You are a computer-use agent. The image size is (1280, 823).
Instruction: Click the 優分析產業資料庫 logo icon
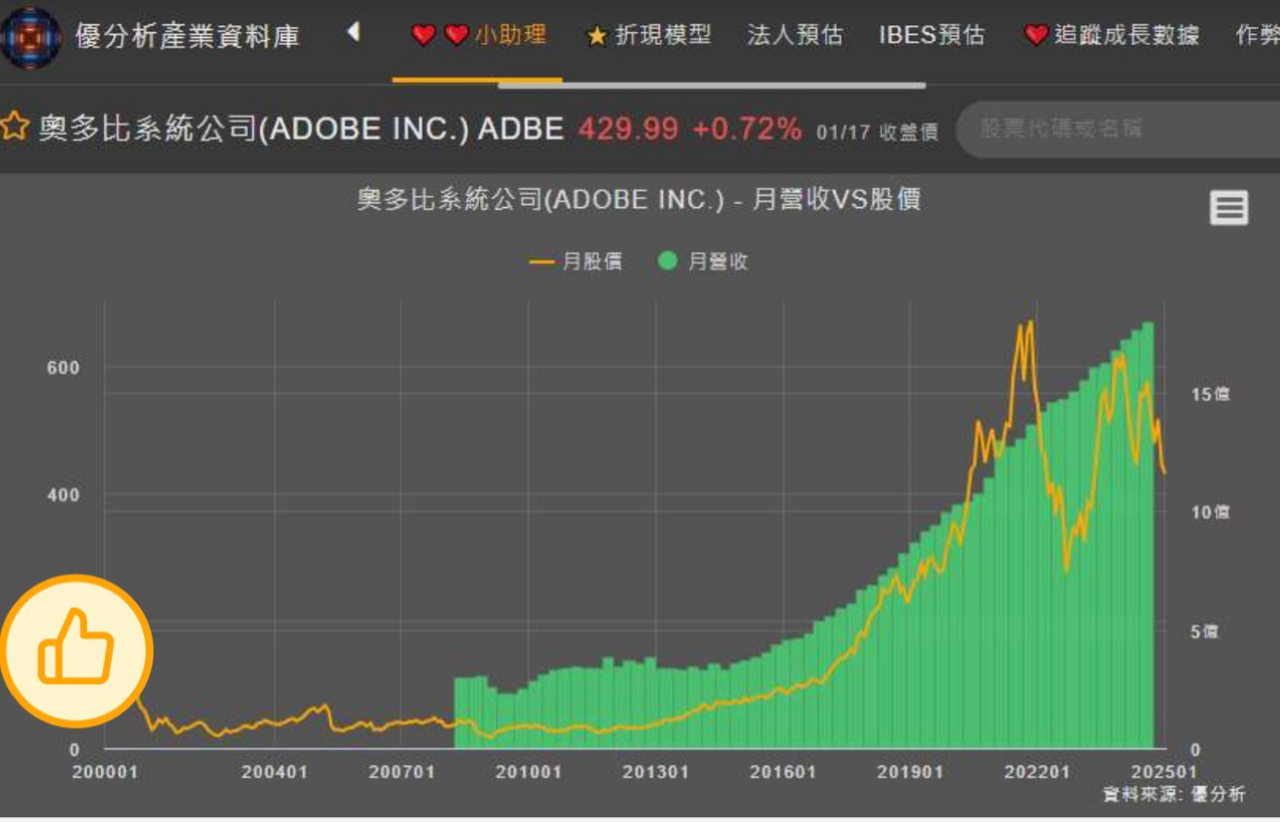[30, 37]
